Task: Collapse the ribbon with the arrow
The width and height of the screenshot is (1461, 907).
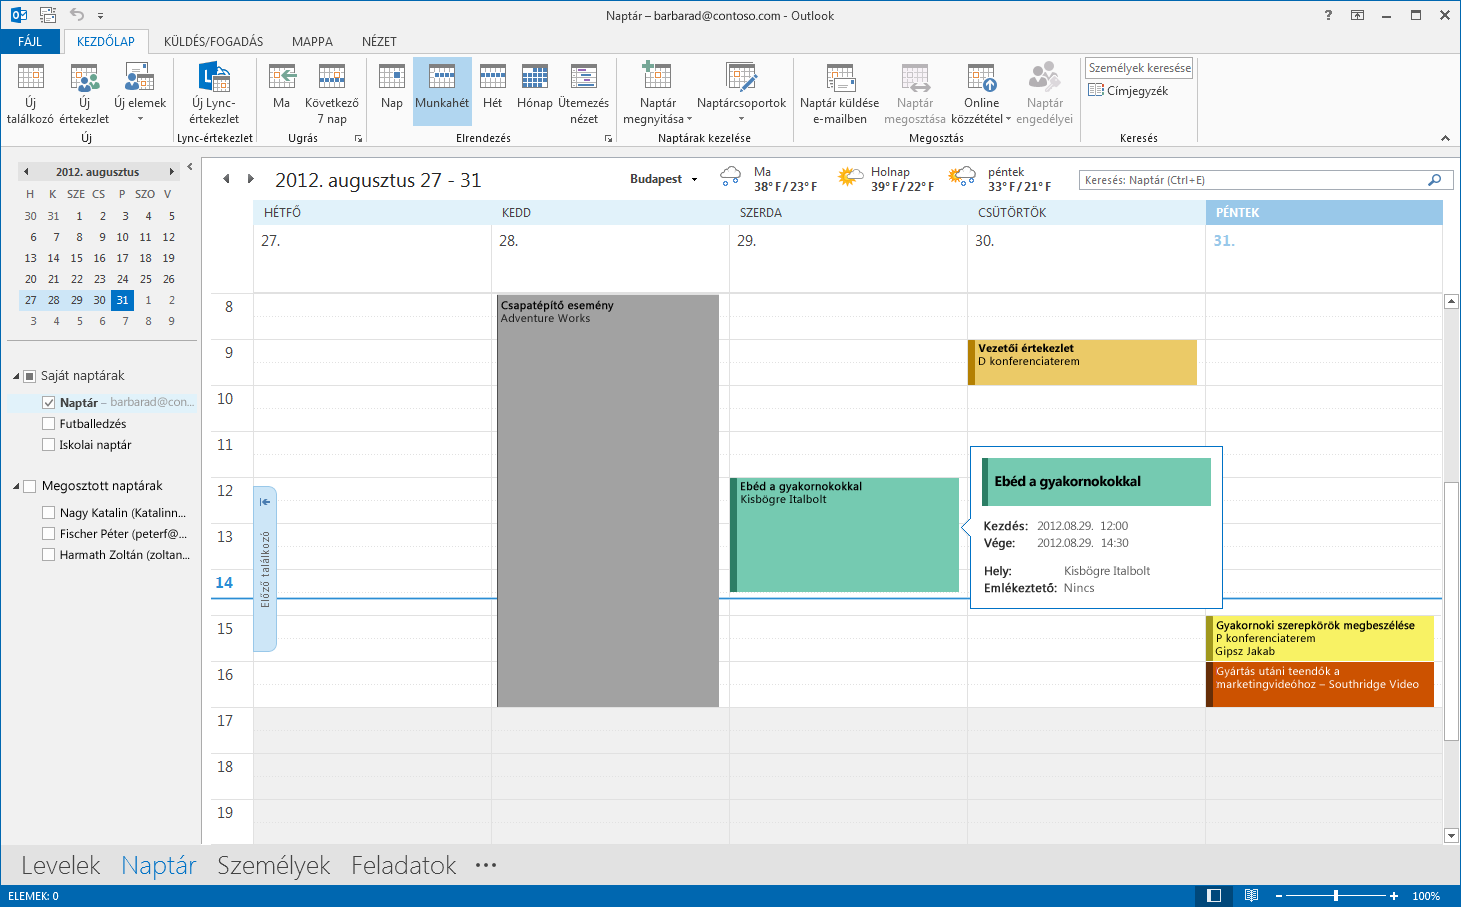Action: pyautogui.click(x=1445, y=138)
